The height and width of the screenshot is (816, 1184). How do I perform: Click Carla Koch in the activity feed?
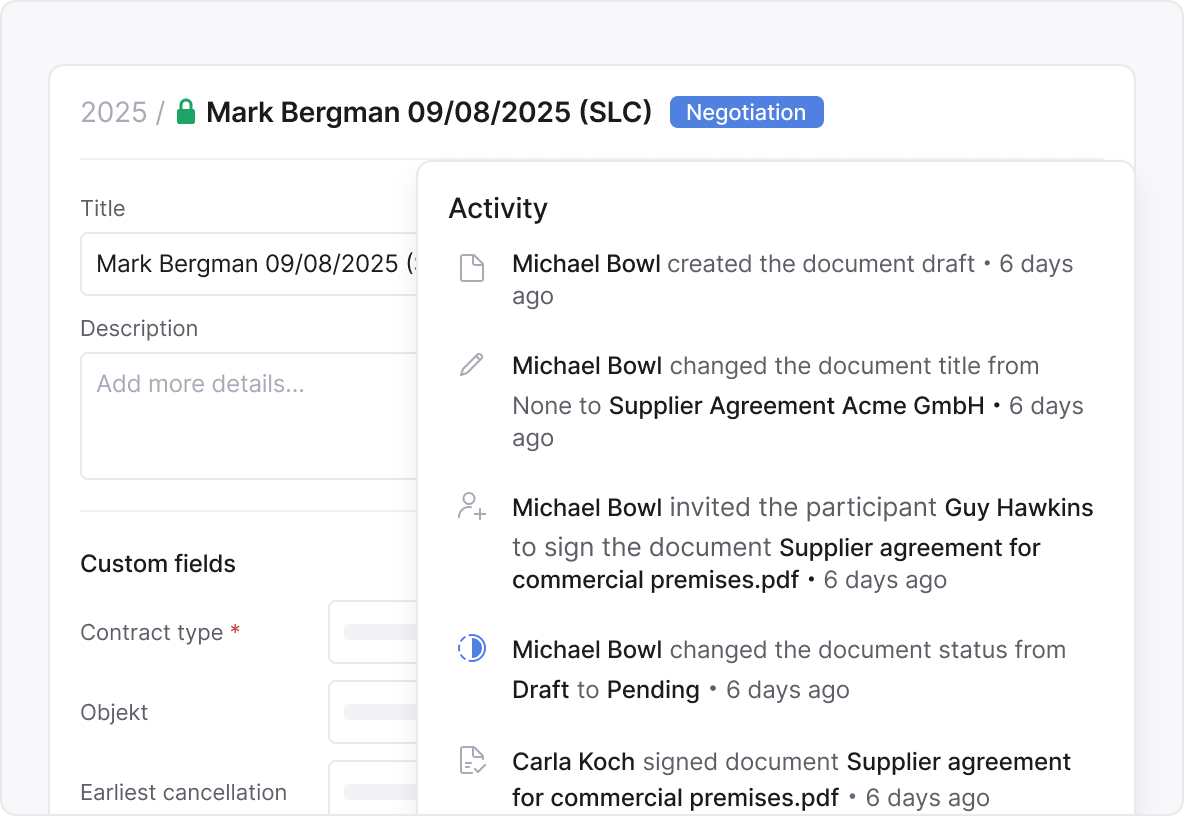coord(573,762)
